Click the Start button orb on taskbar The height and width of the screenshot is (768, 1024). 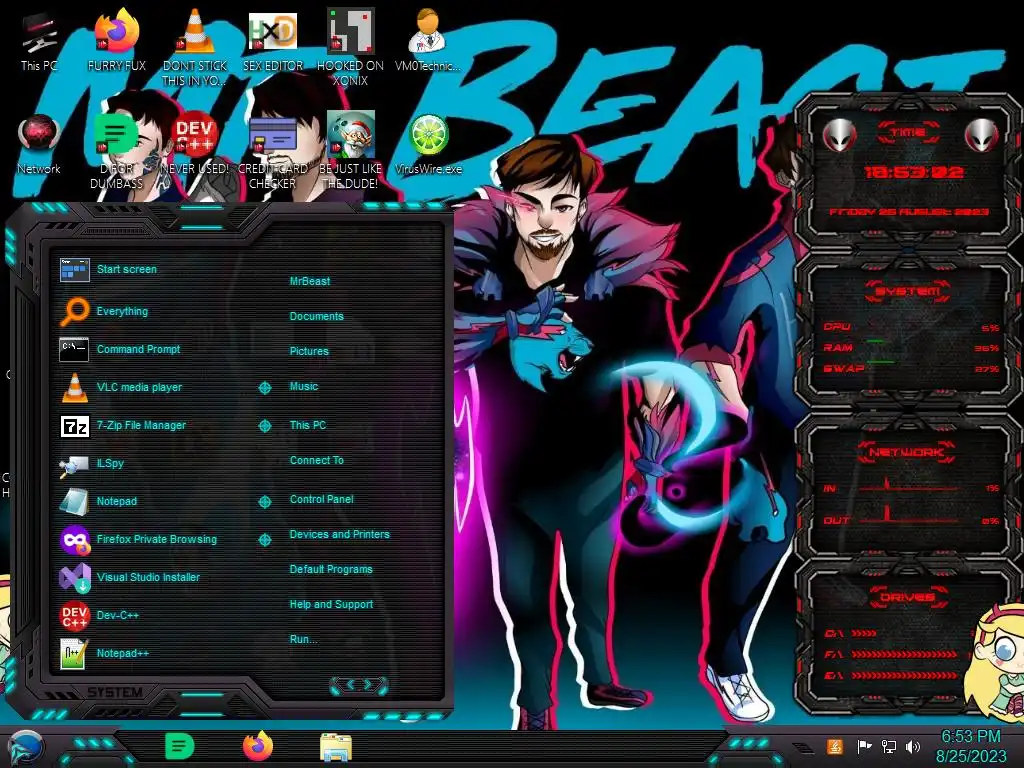(26, 748)
